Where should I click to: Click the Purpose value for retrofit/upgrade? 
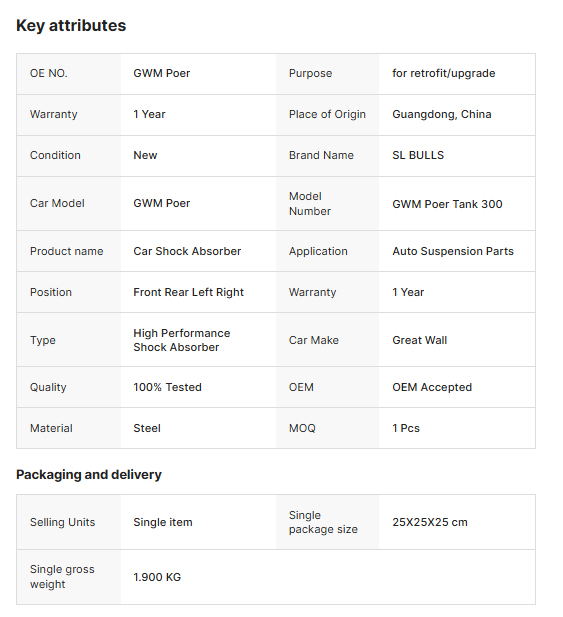pos(443,73)
